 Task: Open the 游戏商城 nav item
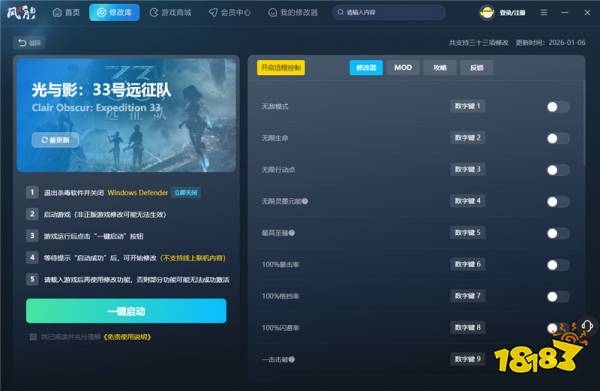click(x=170, y=13)
